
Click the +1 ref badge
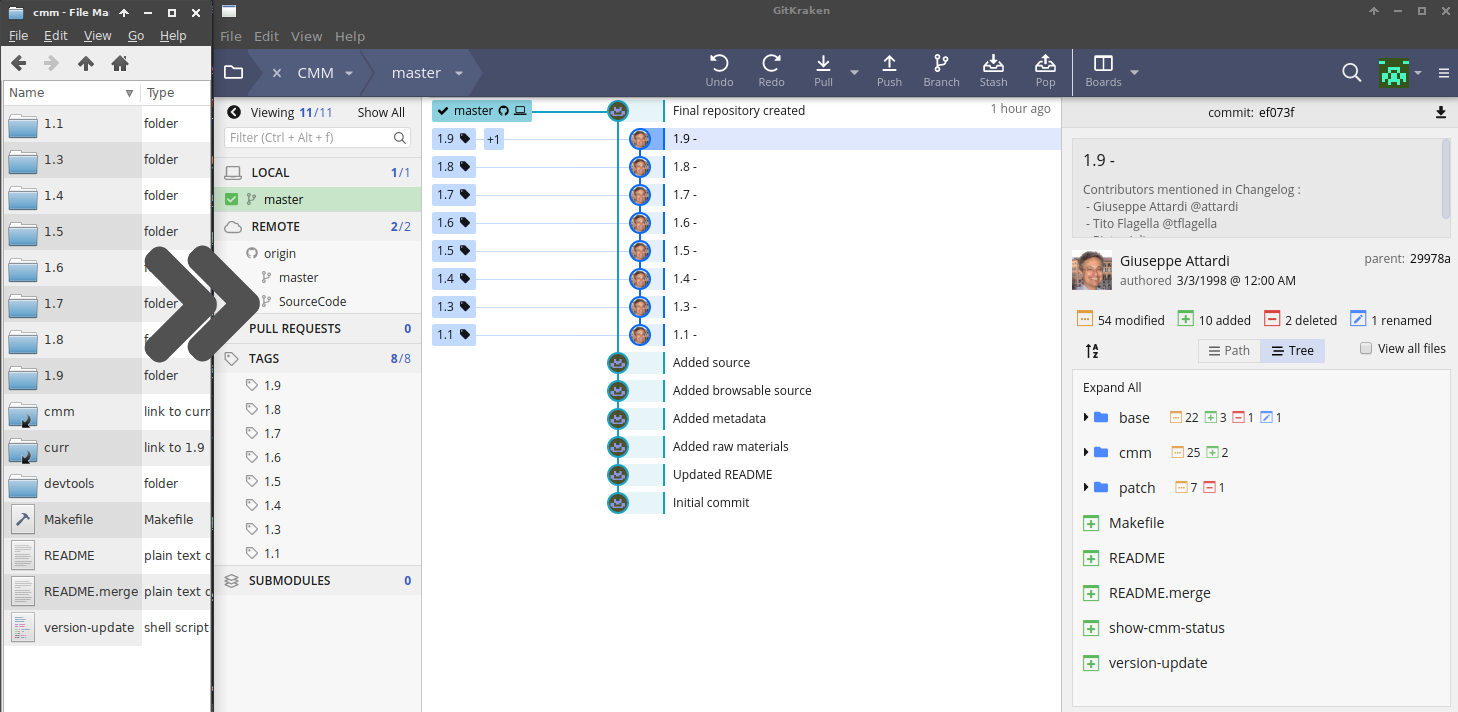tap(493, 140)
